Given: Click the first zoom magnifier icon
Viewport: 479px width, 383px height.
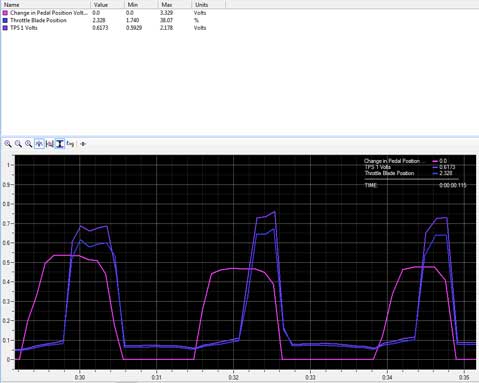Looking at the screenshot, I should coord(8,144).
